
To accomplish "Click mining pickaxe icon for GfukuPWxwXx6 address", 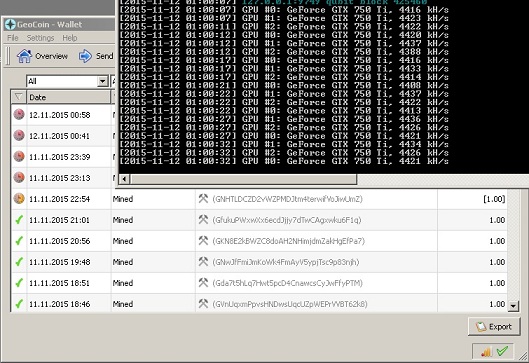I will [x=203, y=220].
